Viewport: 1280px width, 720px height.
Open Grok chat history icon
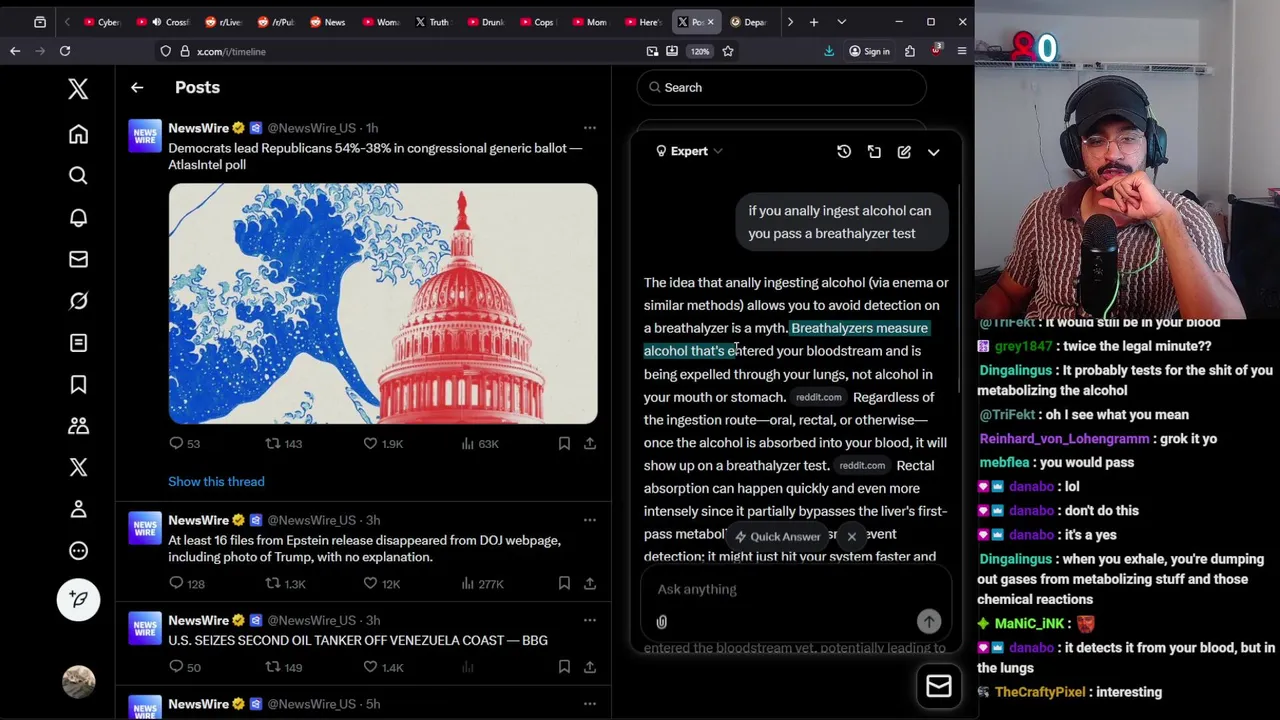click(x=844, y=151)
